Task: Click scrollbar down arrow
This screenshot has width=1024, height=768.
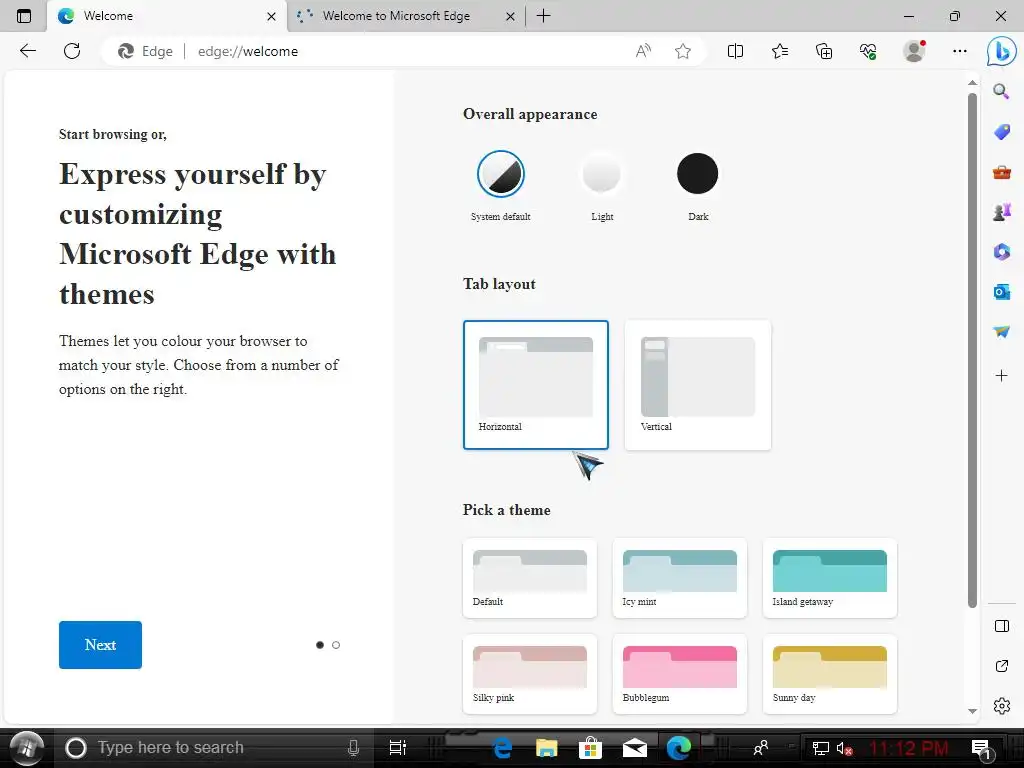Action: click(x=972, y=711)
